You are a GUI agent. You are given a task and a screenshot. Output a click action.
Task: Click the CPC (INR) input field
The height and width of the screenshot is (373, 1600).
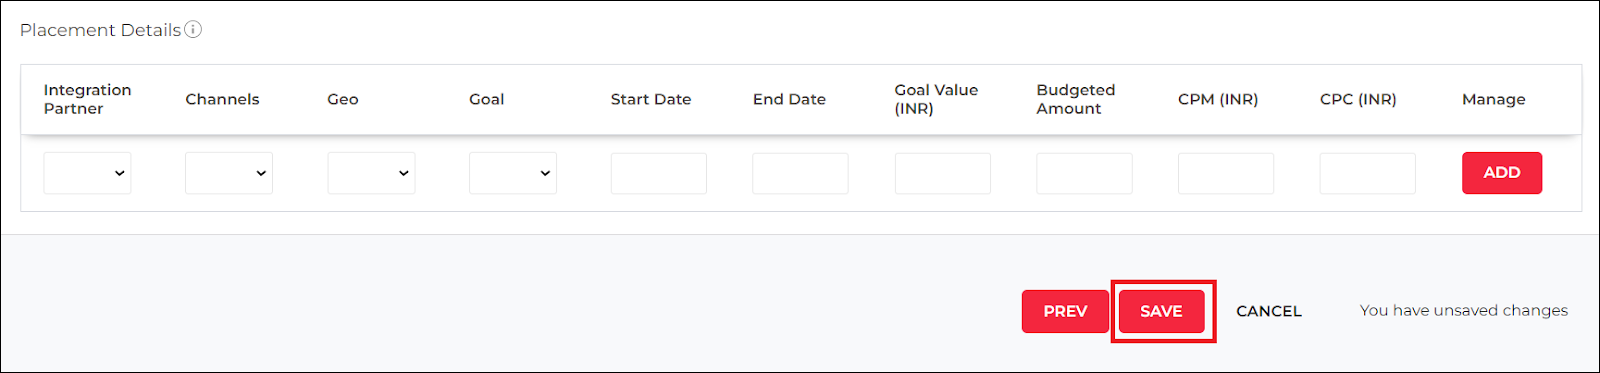1368,173
